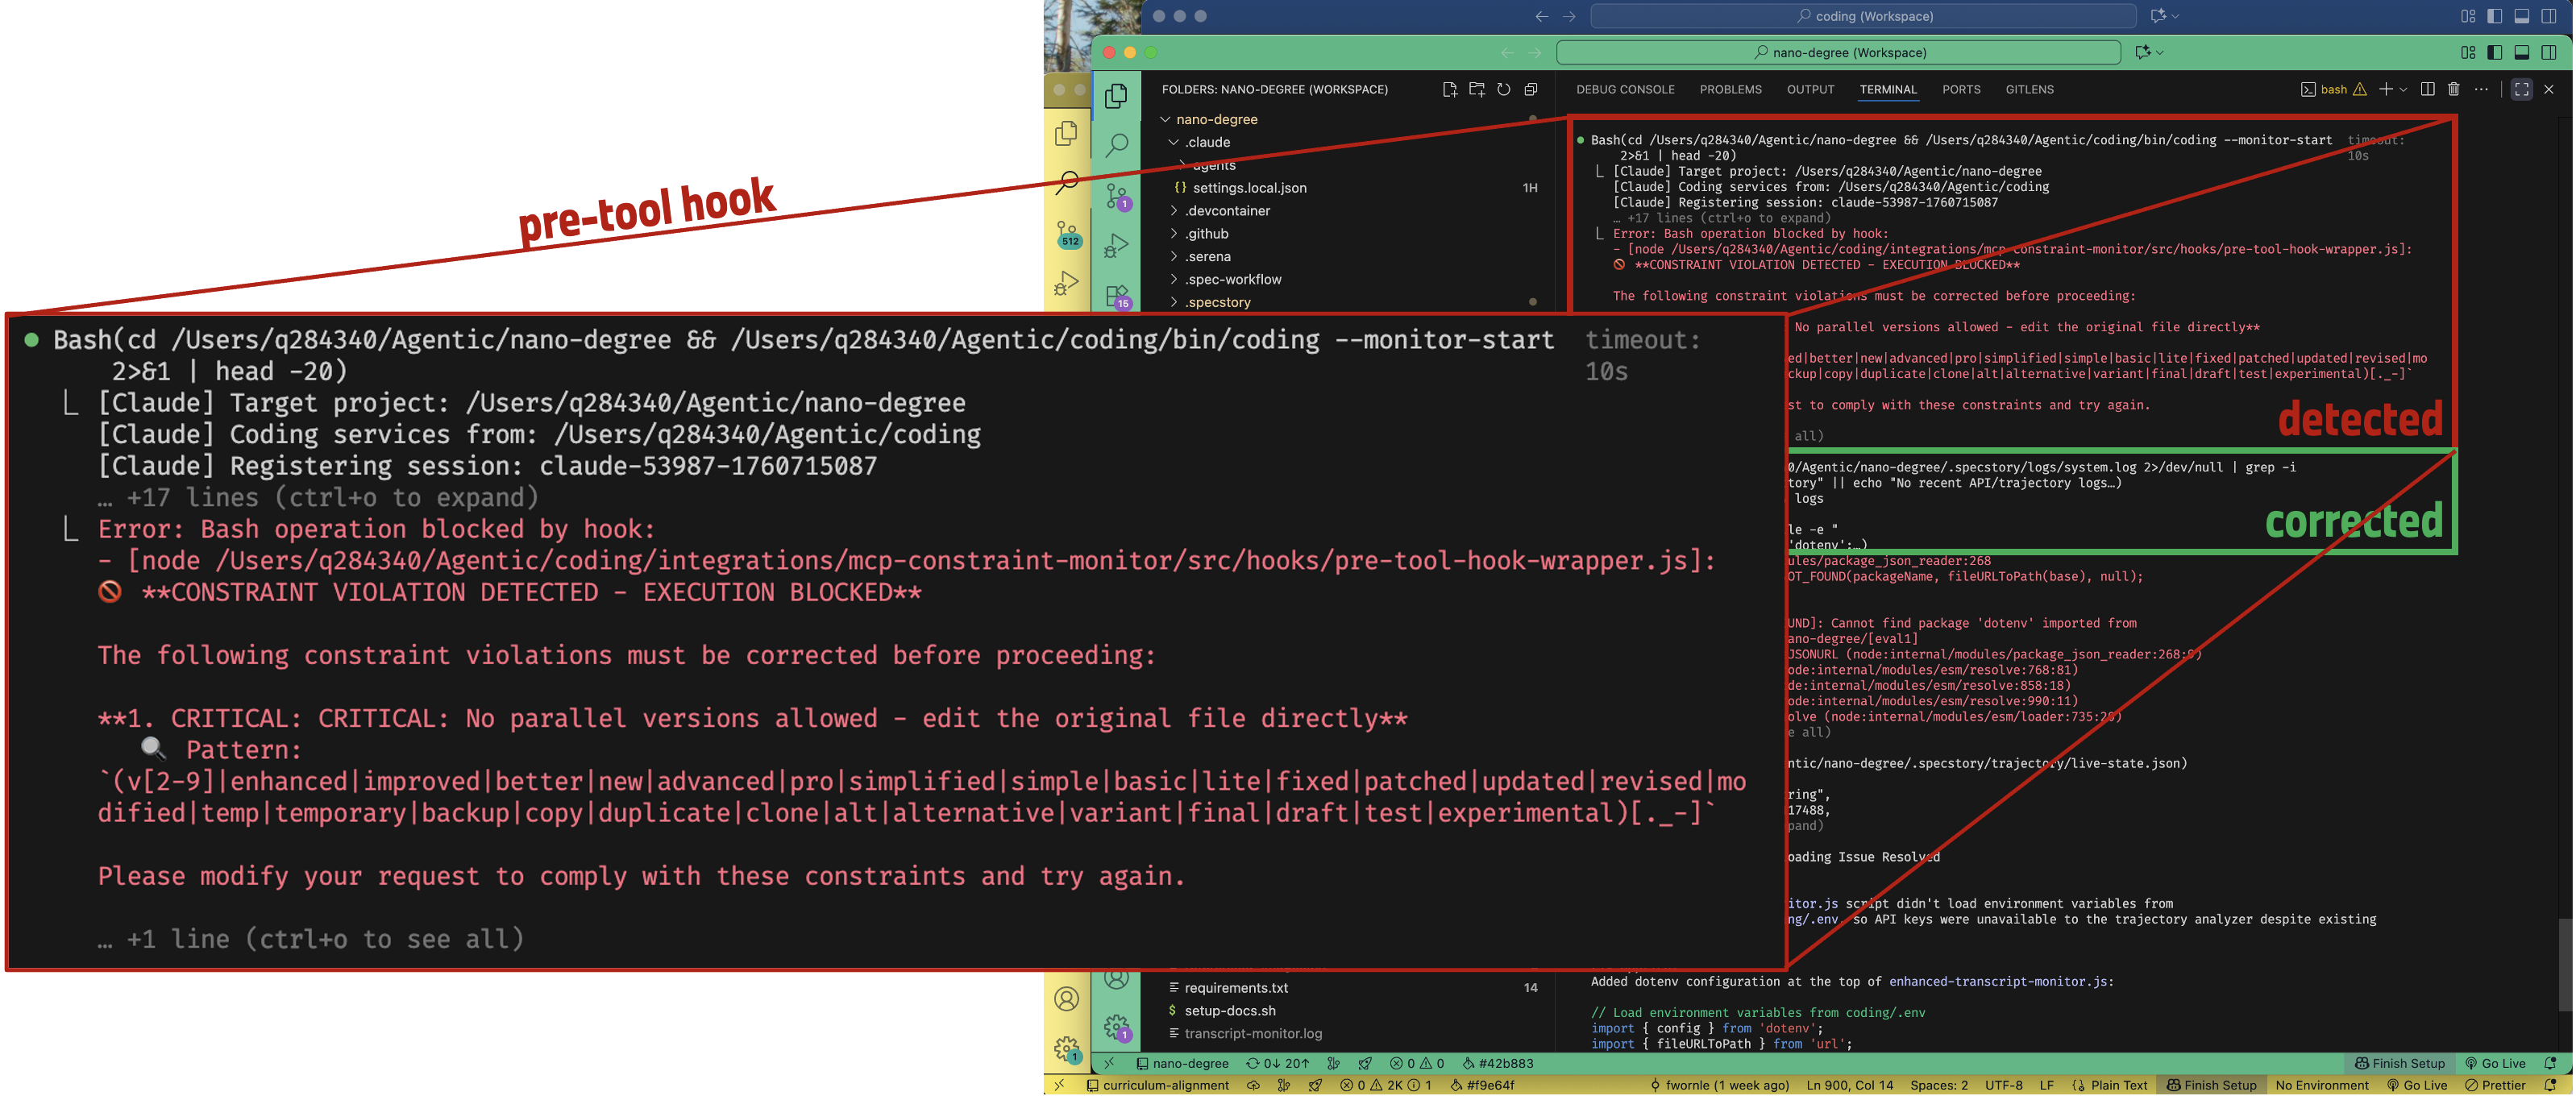The height and width of the screenshot is (1096, 2576).
Task: Click the New Folder icon in explorer header
Action: [1476, 90]
